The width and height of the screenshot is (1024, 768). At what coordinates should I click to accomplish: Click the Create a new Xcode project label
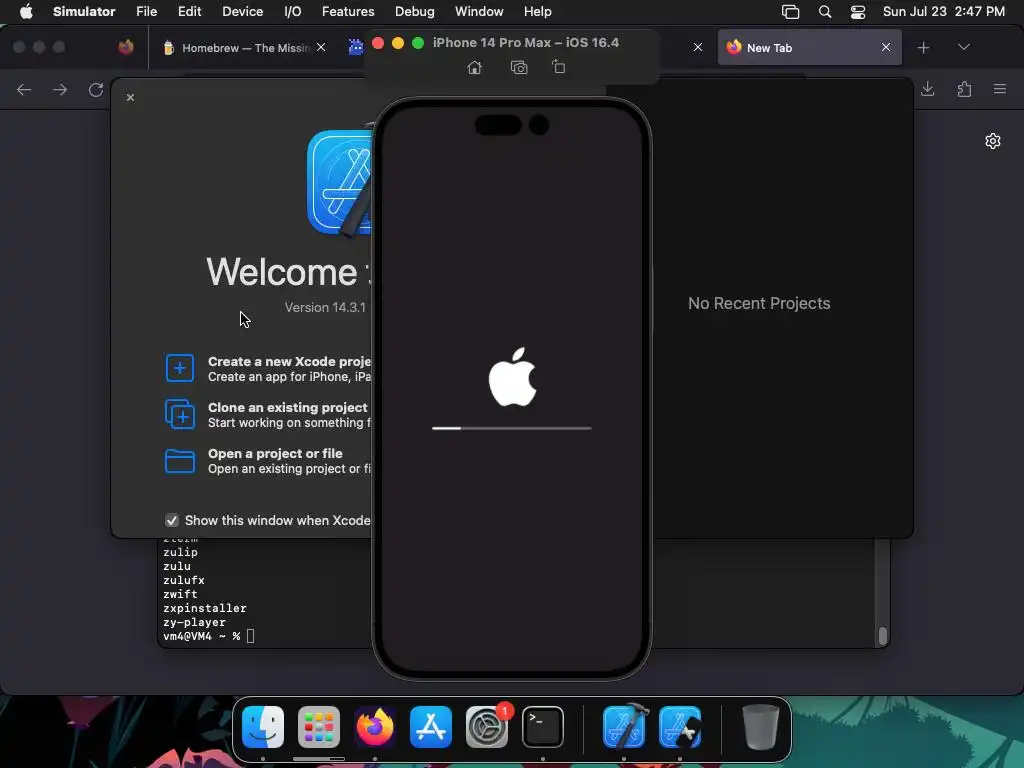(x=289, y=361)
